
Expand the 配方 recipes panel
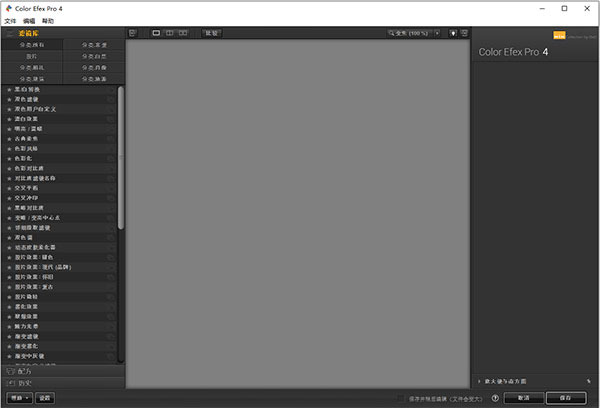pos(63,371)
